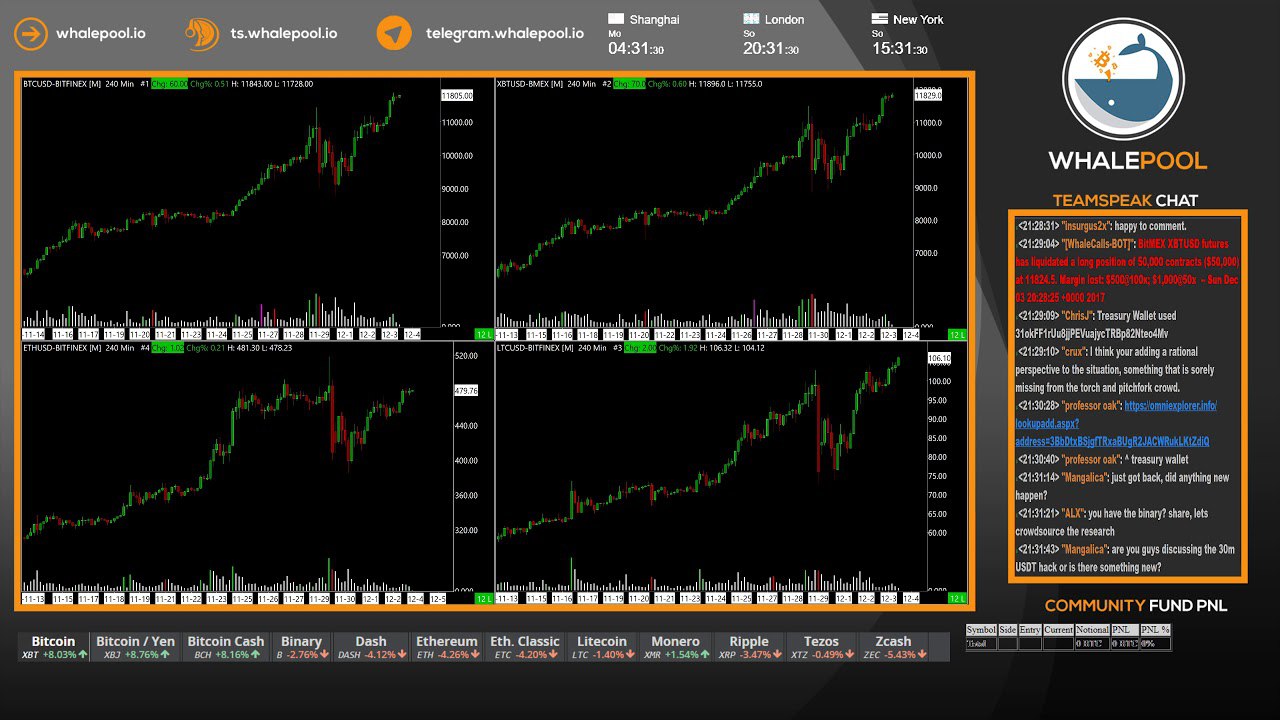Click the Notional column header in PNL table
Viewport: 1280px width, 720px height.
(1092, 630)
